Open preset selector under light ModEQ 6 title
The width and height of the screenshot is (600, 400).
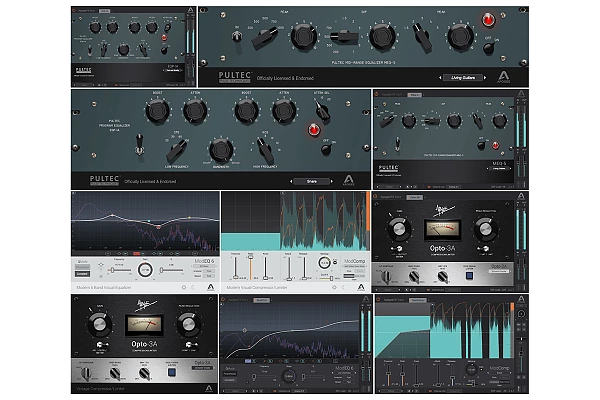point(204,266)
